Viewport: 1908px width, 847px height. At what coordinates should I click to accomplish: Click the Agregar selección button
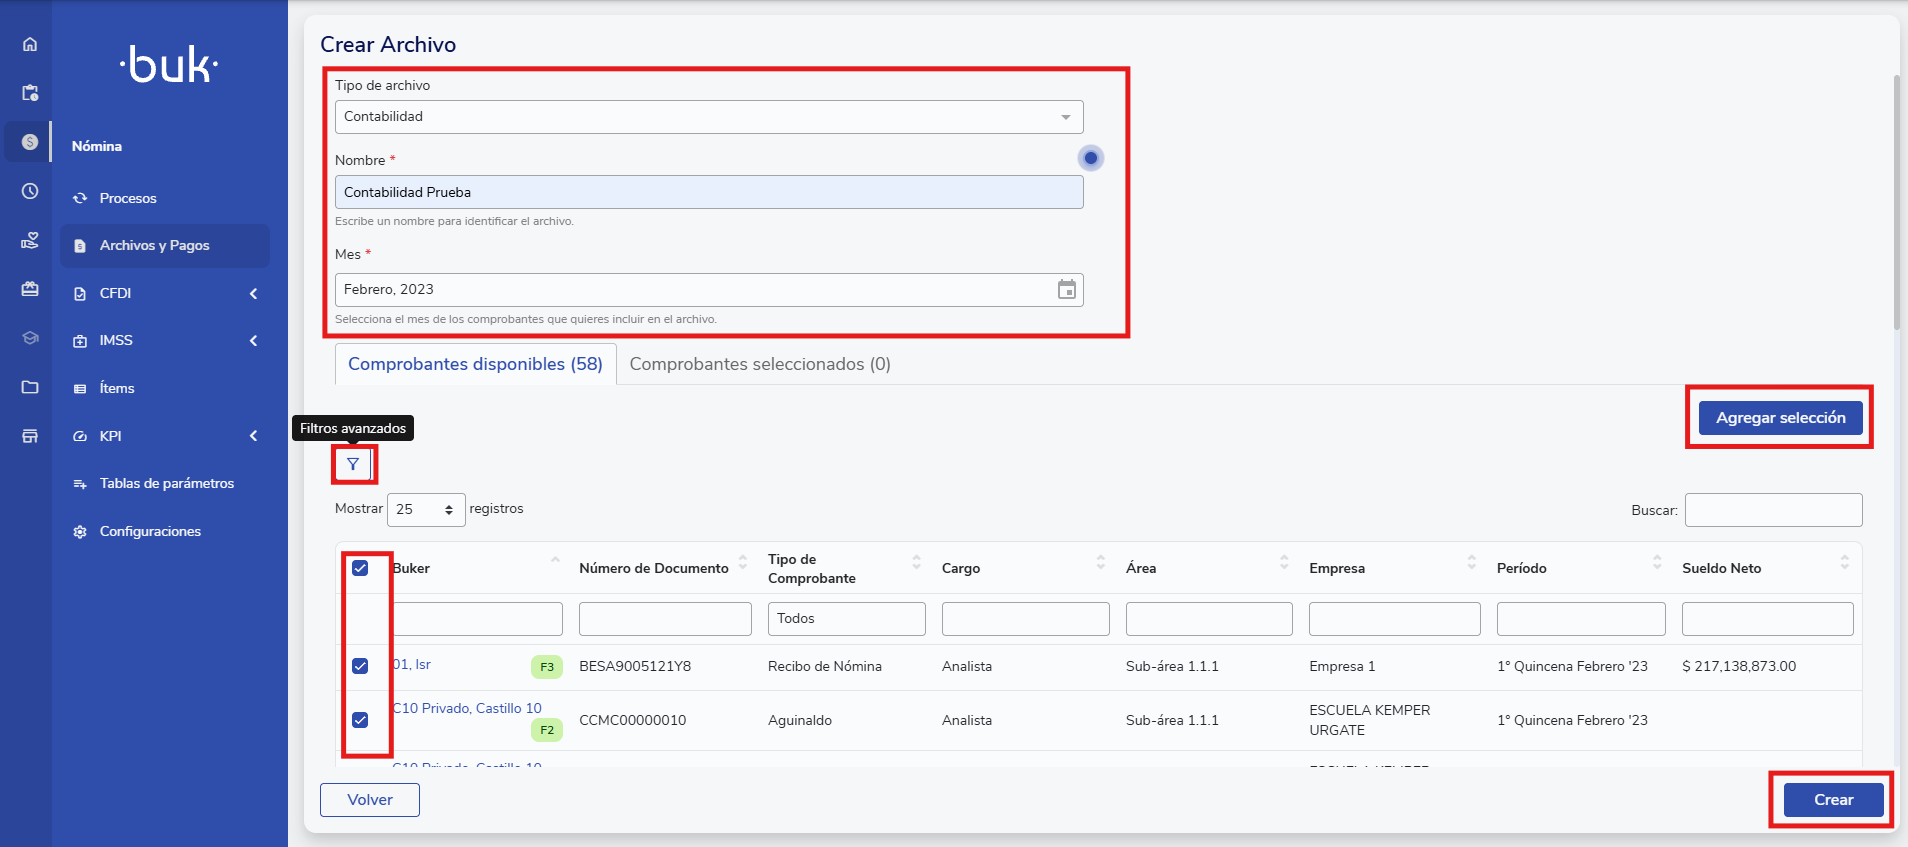[1780, 418]
